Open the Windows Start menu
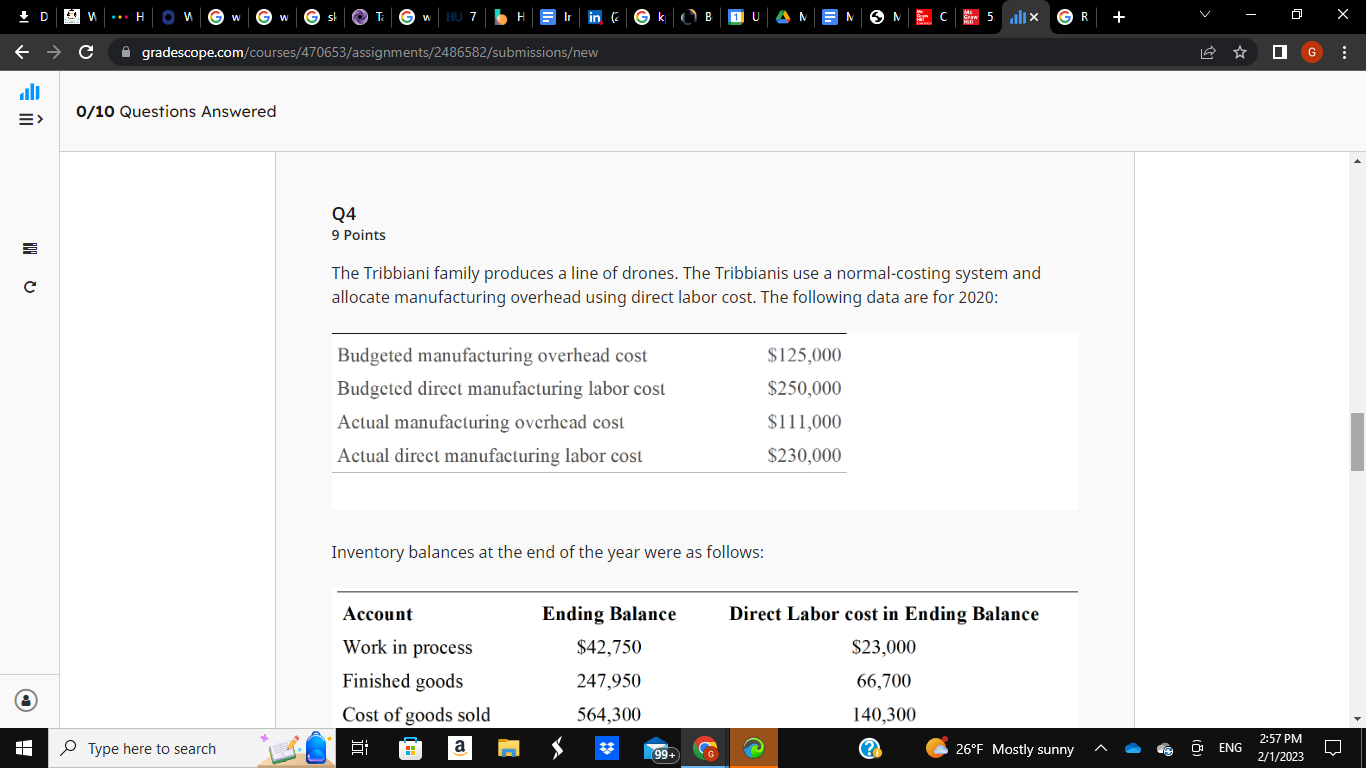The image size is (1366, 768). point(22,747)
